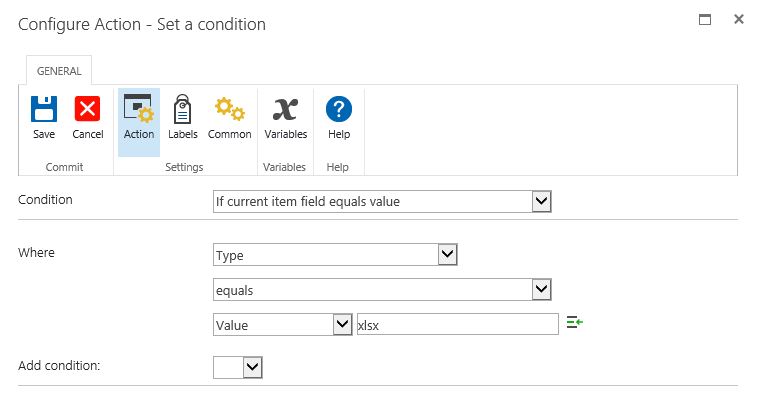
Task: Switch to the GENERAL ribbon tab
Action: pyautogui.click(x=59, y=71)
